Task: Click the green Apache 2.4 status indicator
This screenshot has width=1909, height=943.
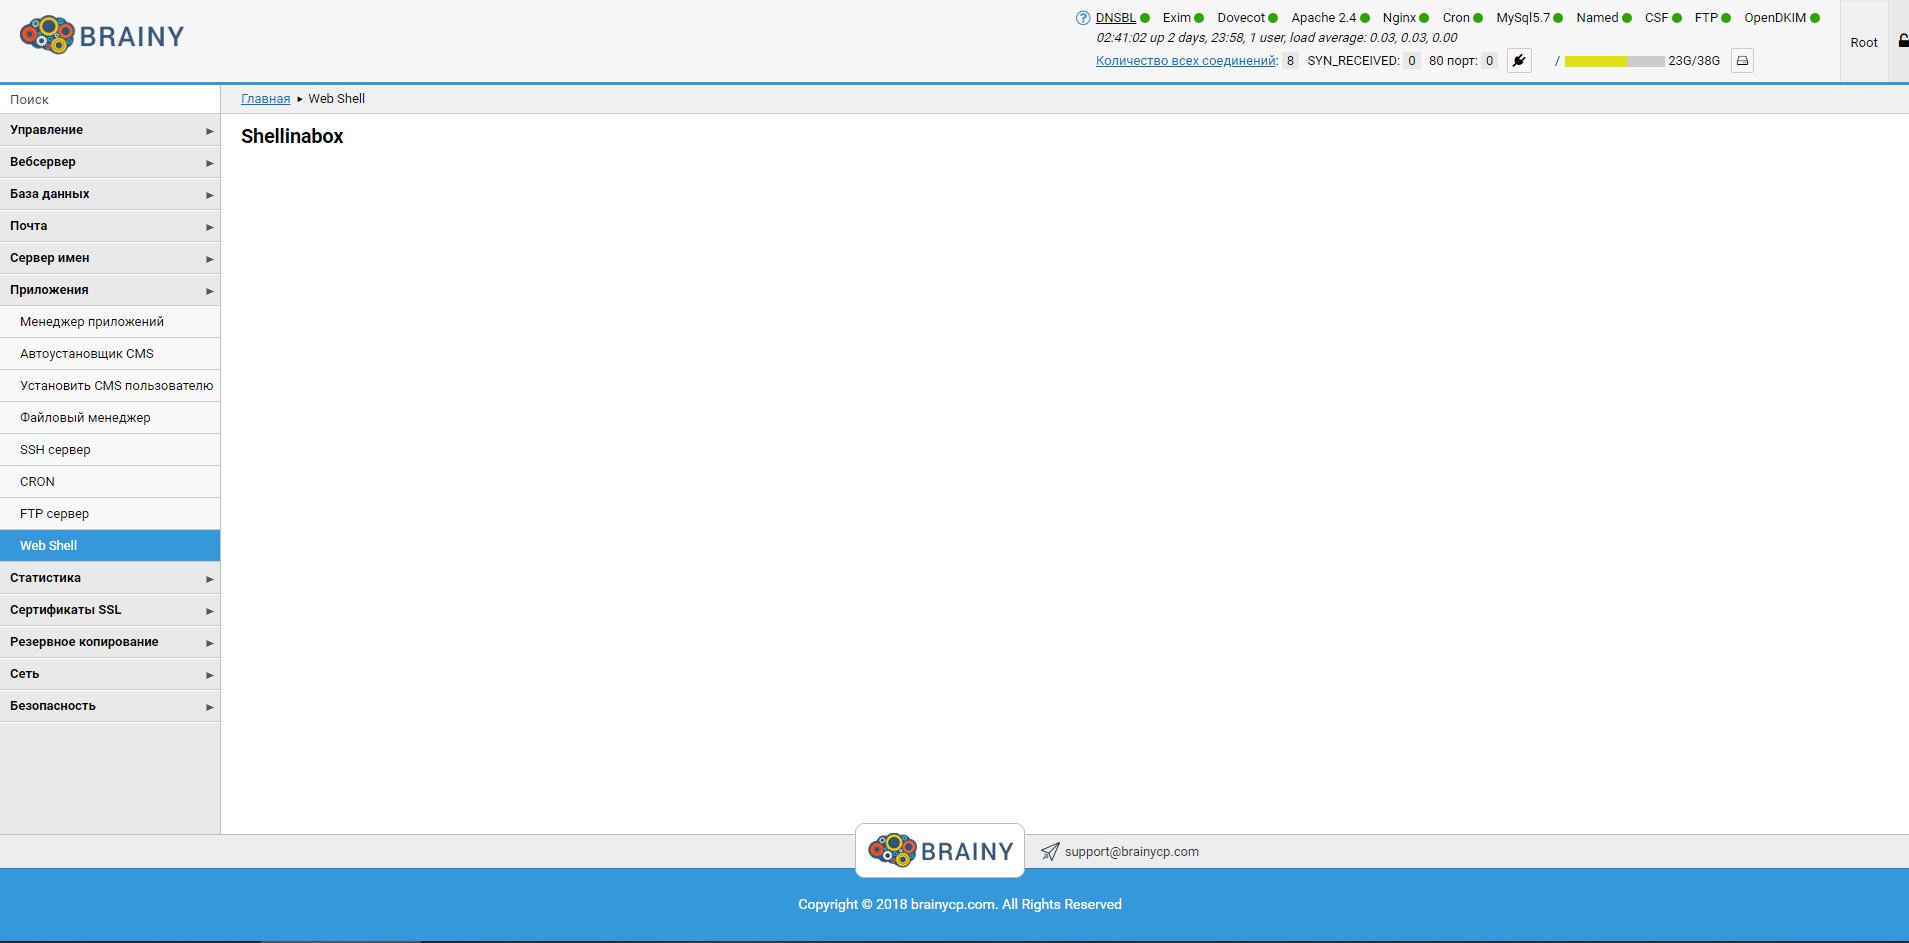Action: pos(1365,18)
